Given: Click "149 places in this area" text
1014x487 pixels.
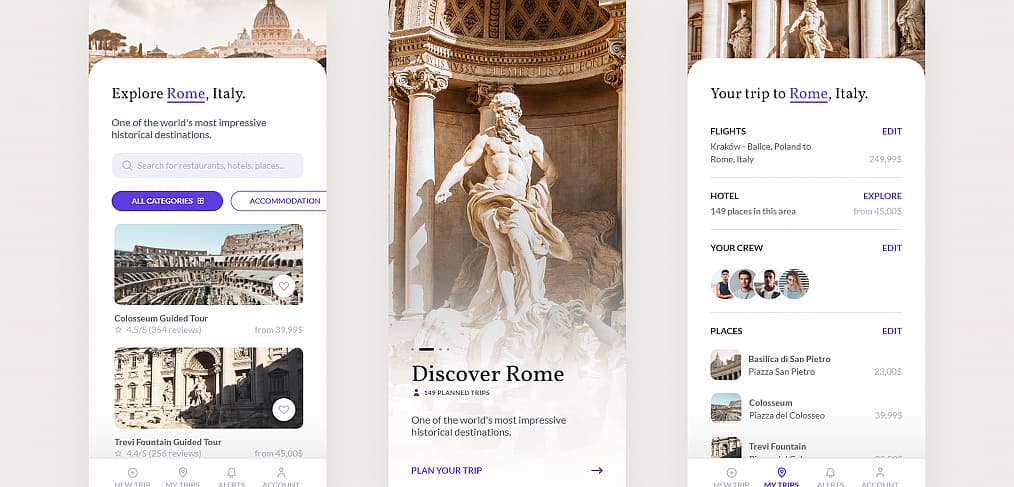Looking at the screenshot, I should [753, 211].
